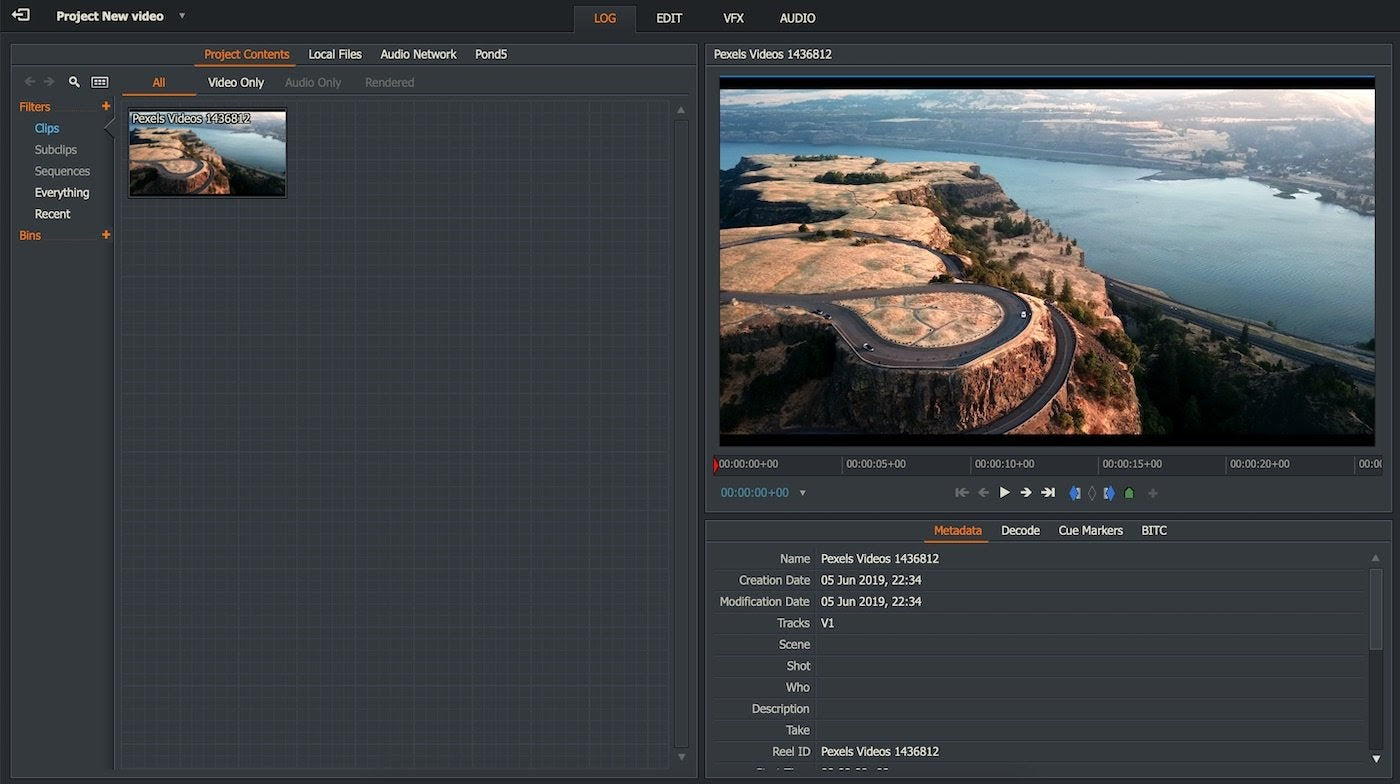Jump to the end of the clip
Image resolution: width=1400 pixels, height=784 pixels.
1048,492
